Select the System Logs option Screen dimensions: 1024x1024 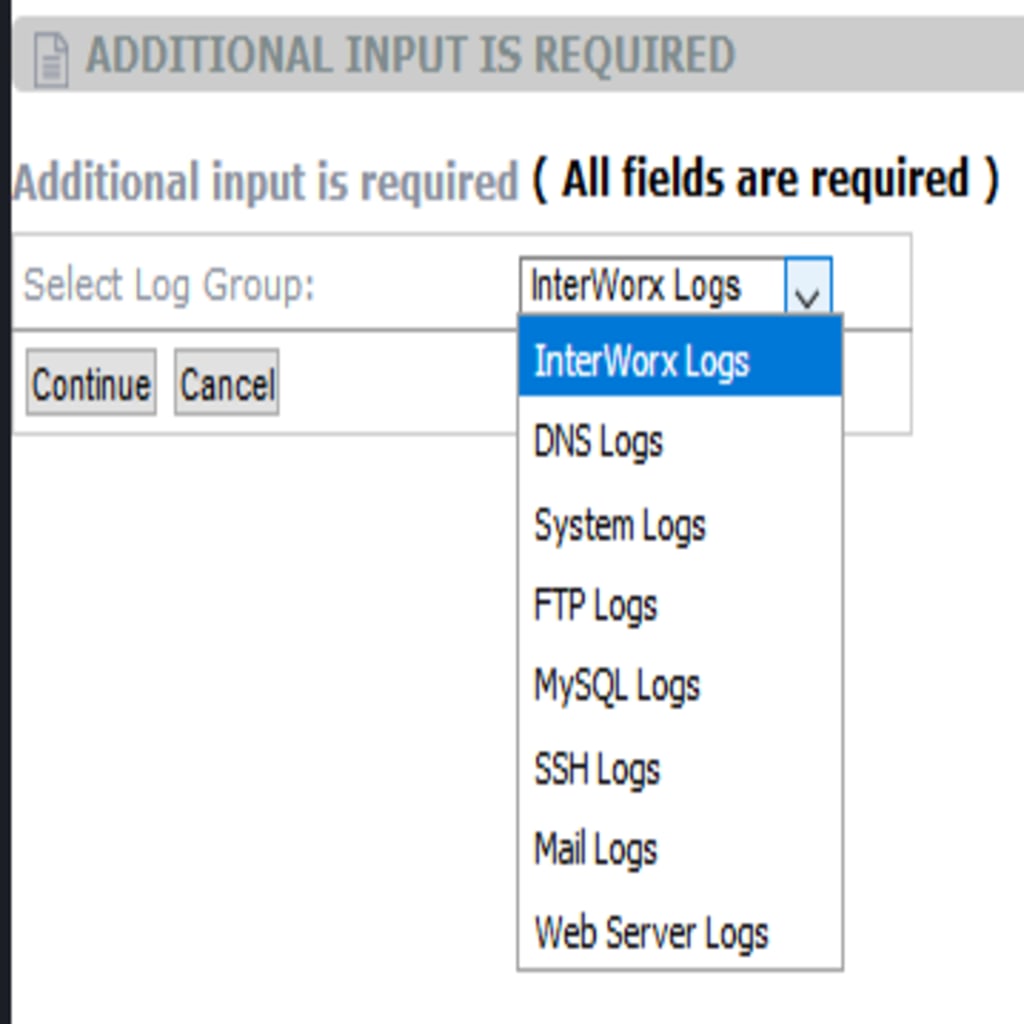point(680,524)
